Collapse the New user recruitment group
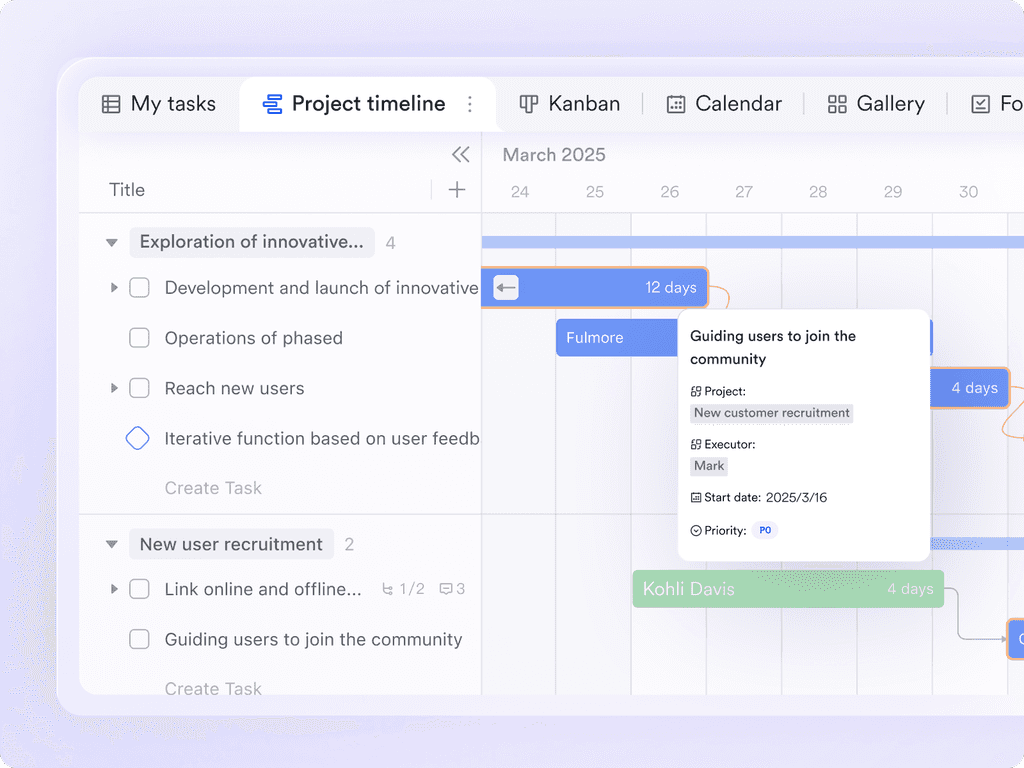The width and height of the screenshot is (1024, 768). (111, 544)
